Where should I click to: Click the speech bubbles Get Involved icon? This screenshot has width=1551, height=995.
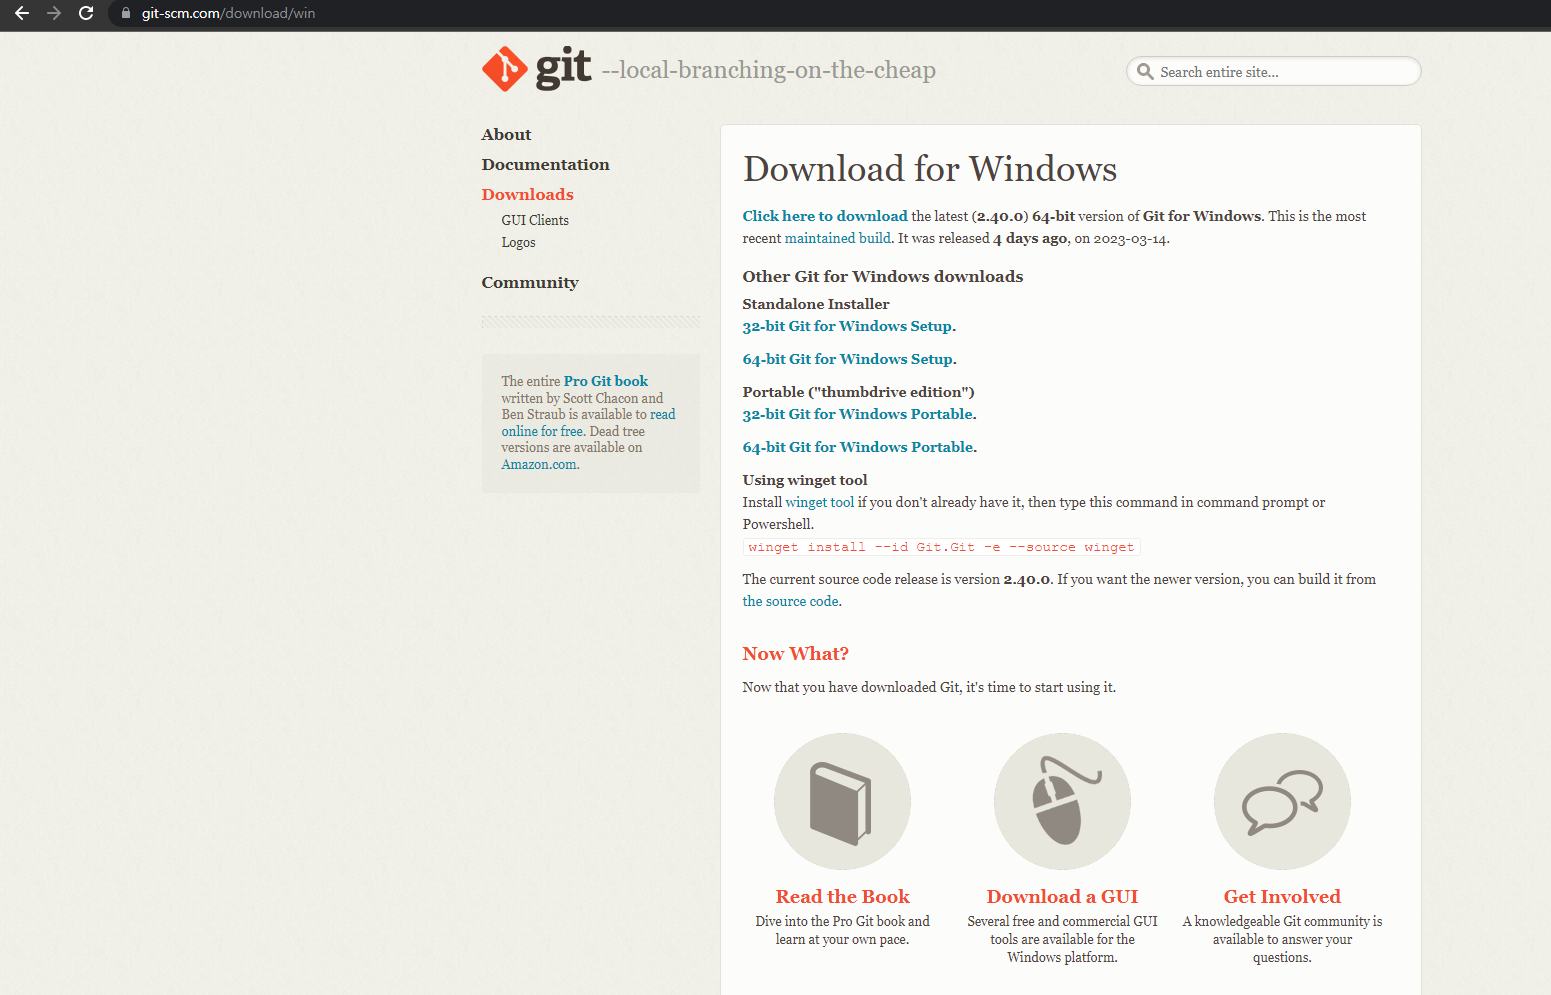(1282, 801)
